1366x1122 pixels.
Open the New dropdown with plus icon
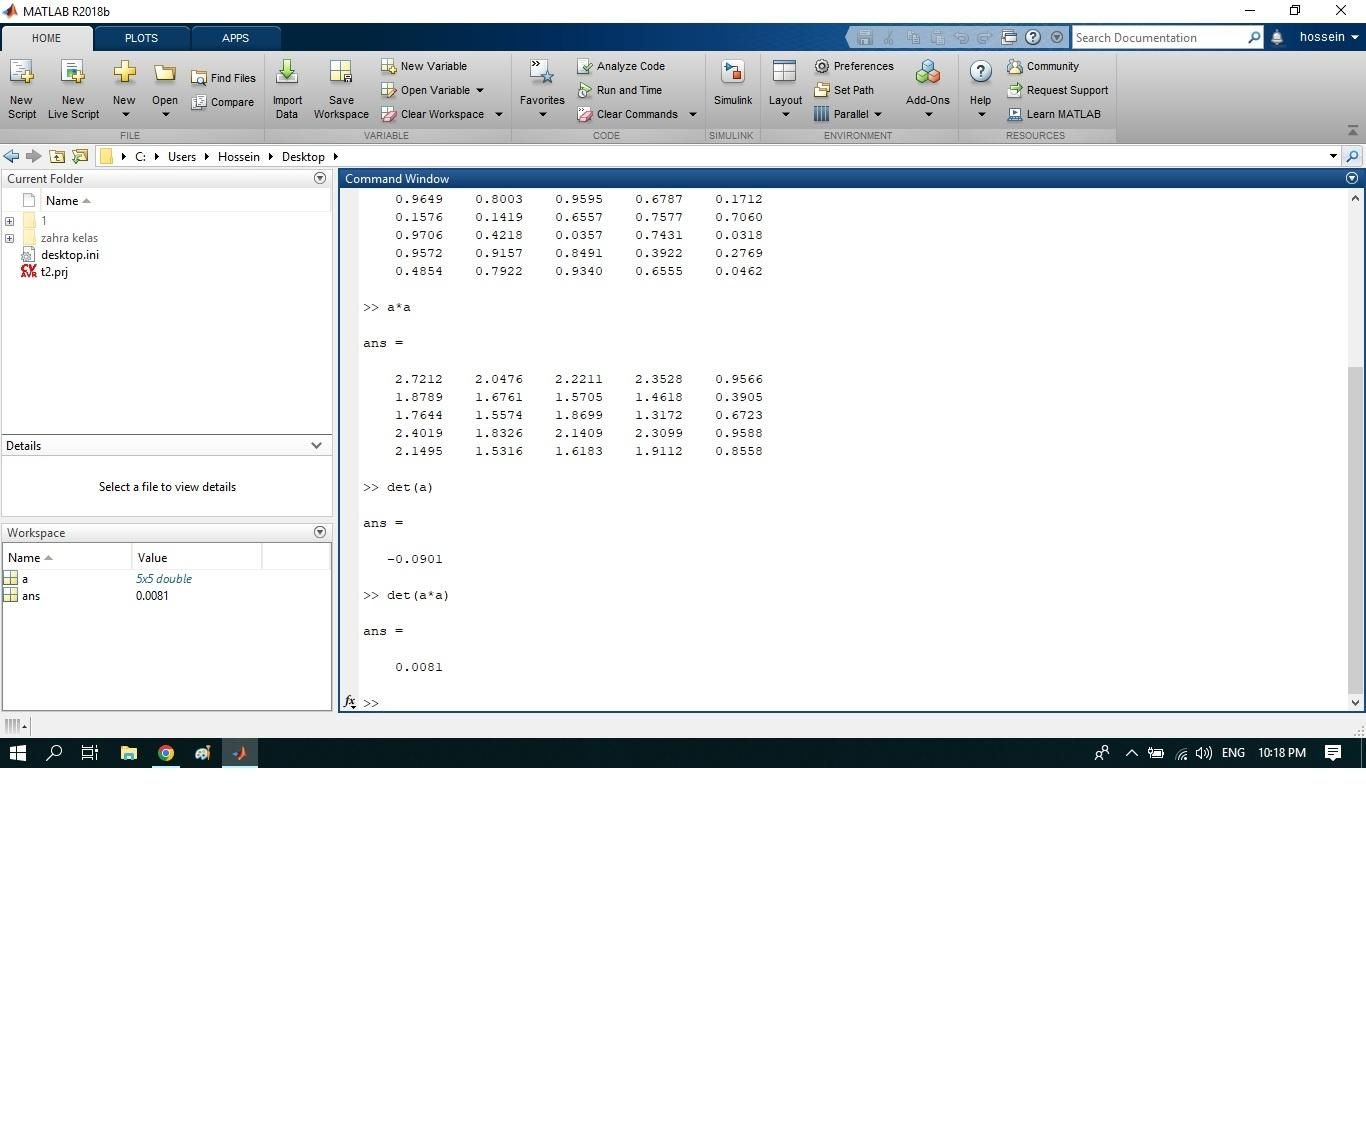[124, 88]
